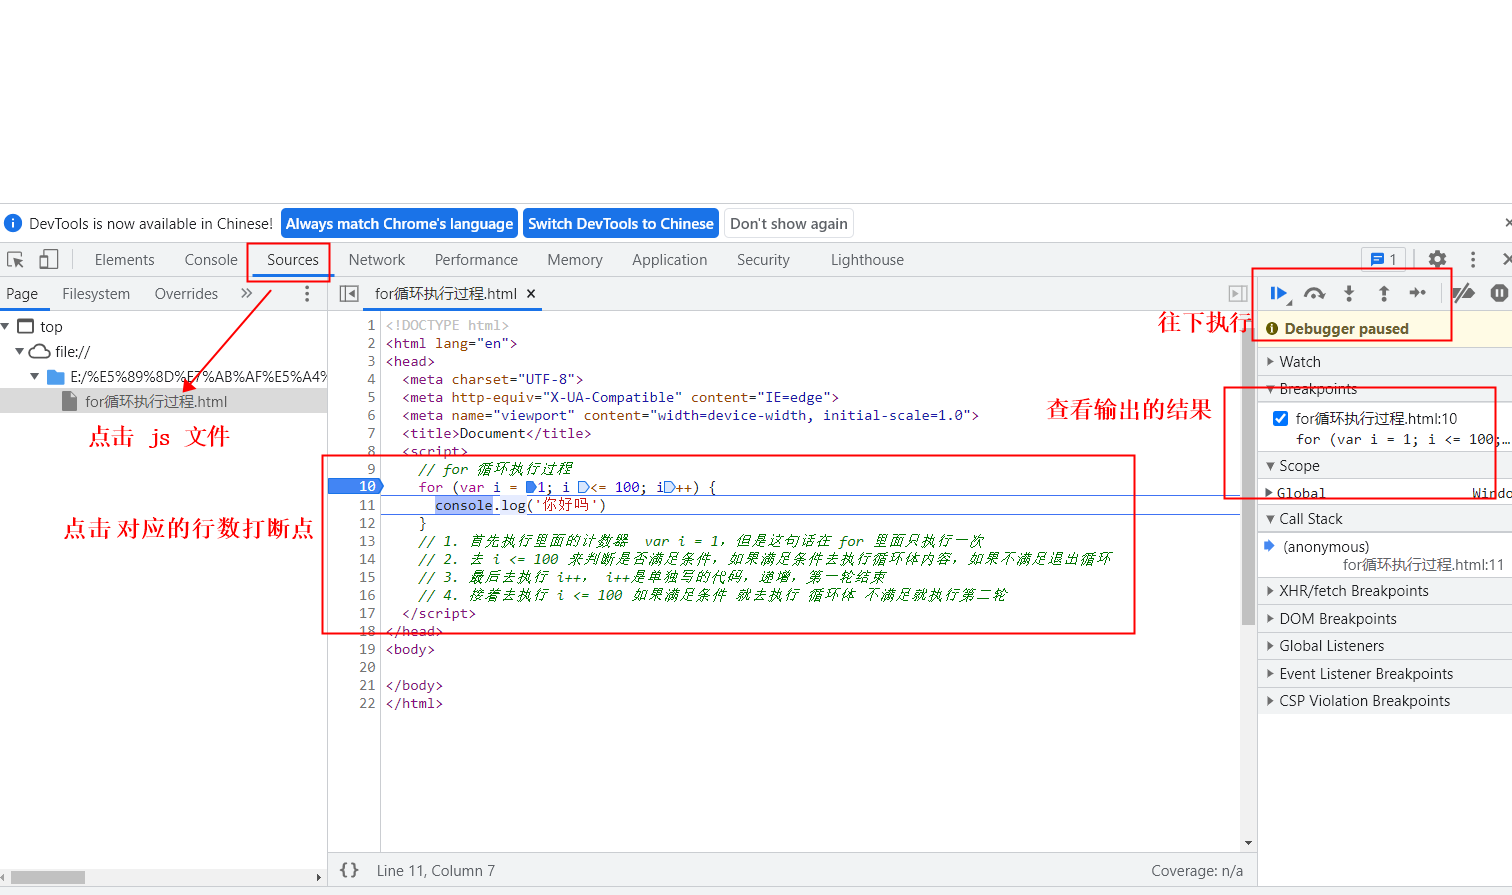Image resolution: width=1512 pixels, height=895 pixels.
Task: Hide the debugger sidebar icon
Action: (x=1238, y=293)
